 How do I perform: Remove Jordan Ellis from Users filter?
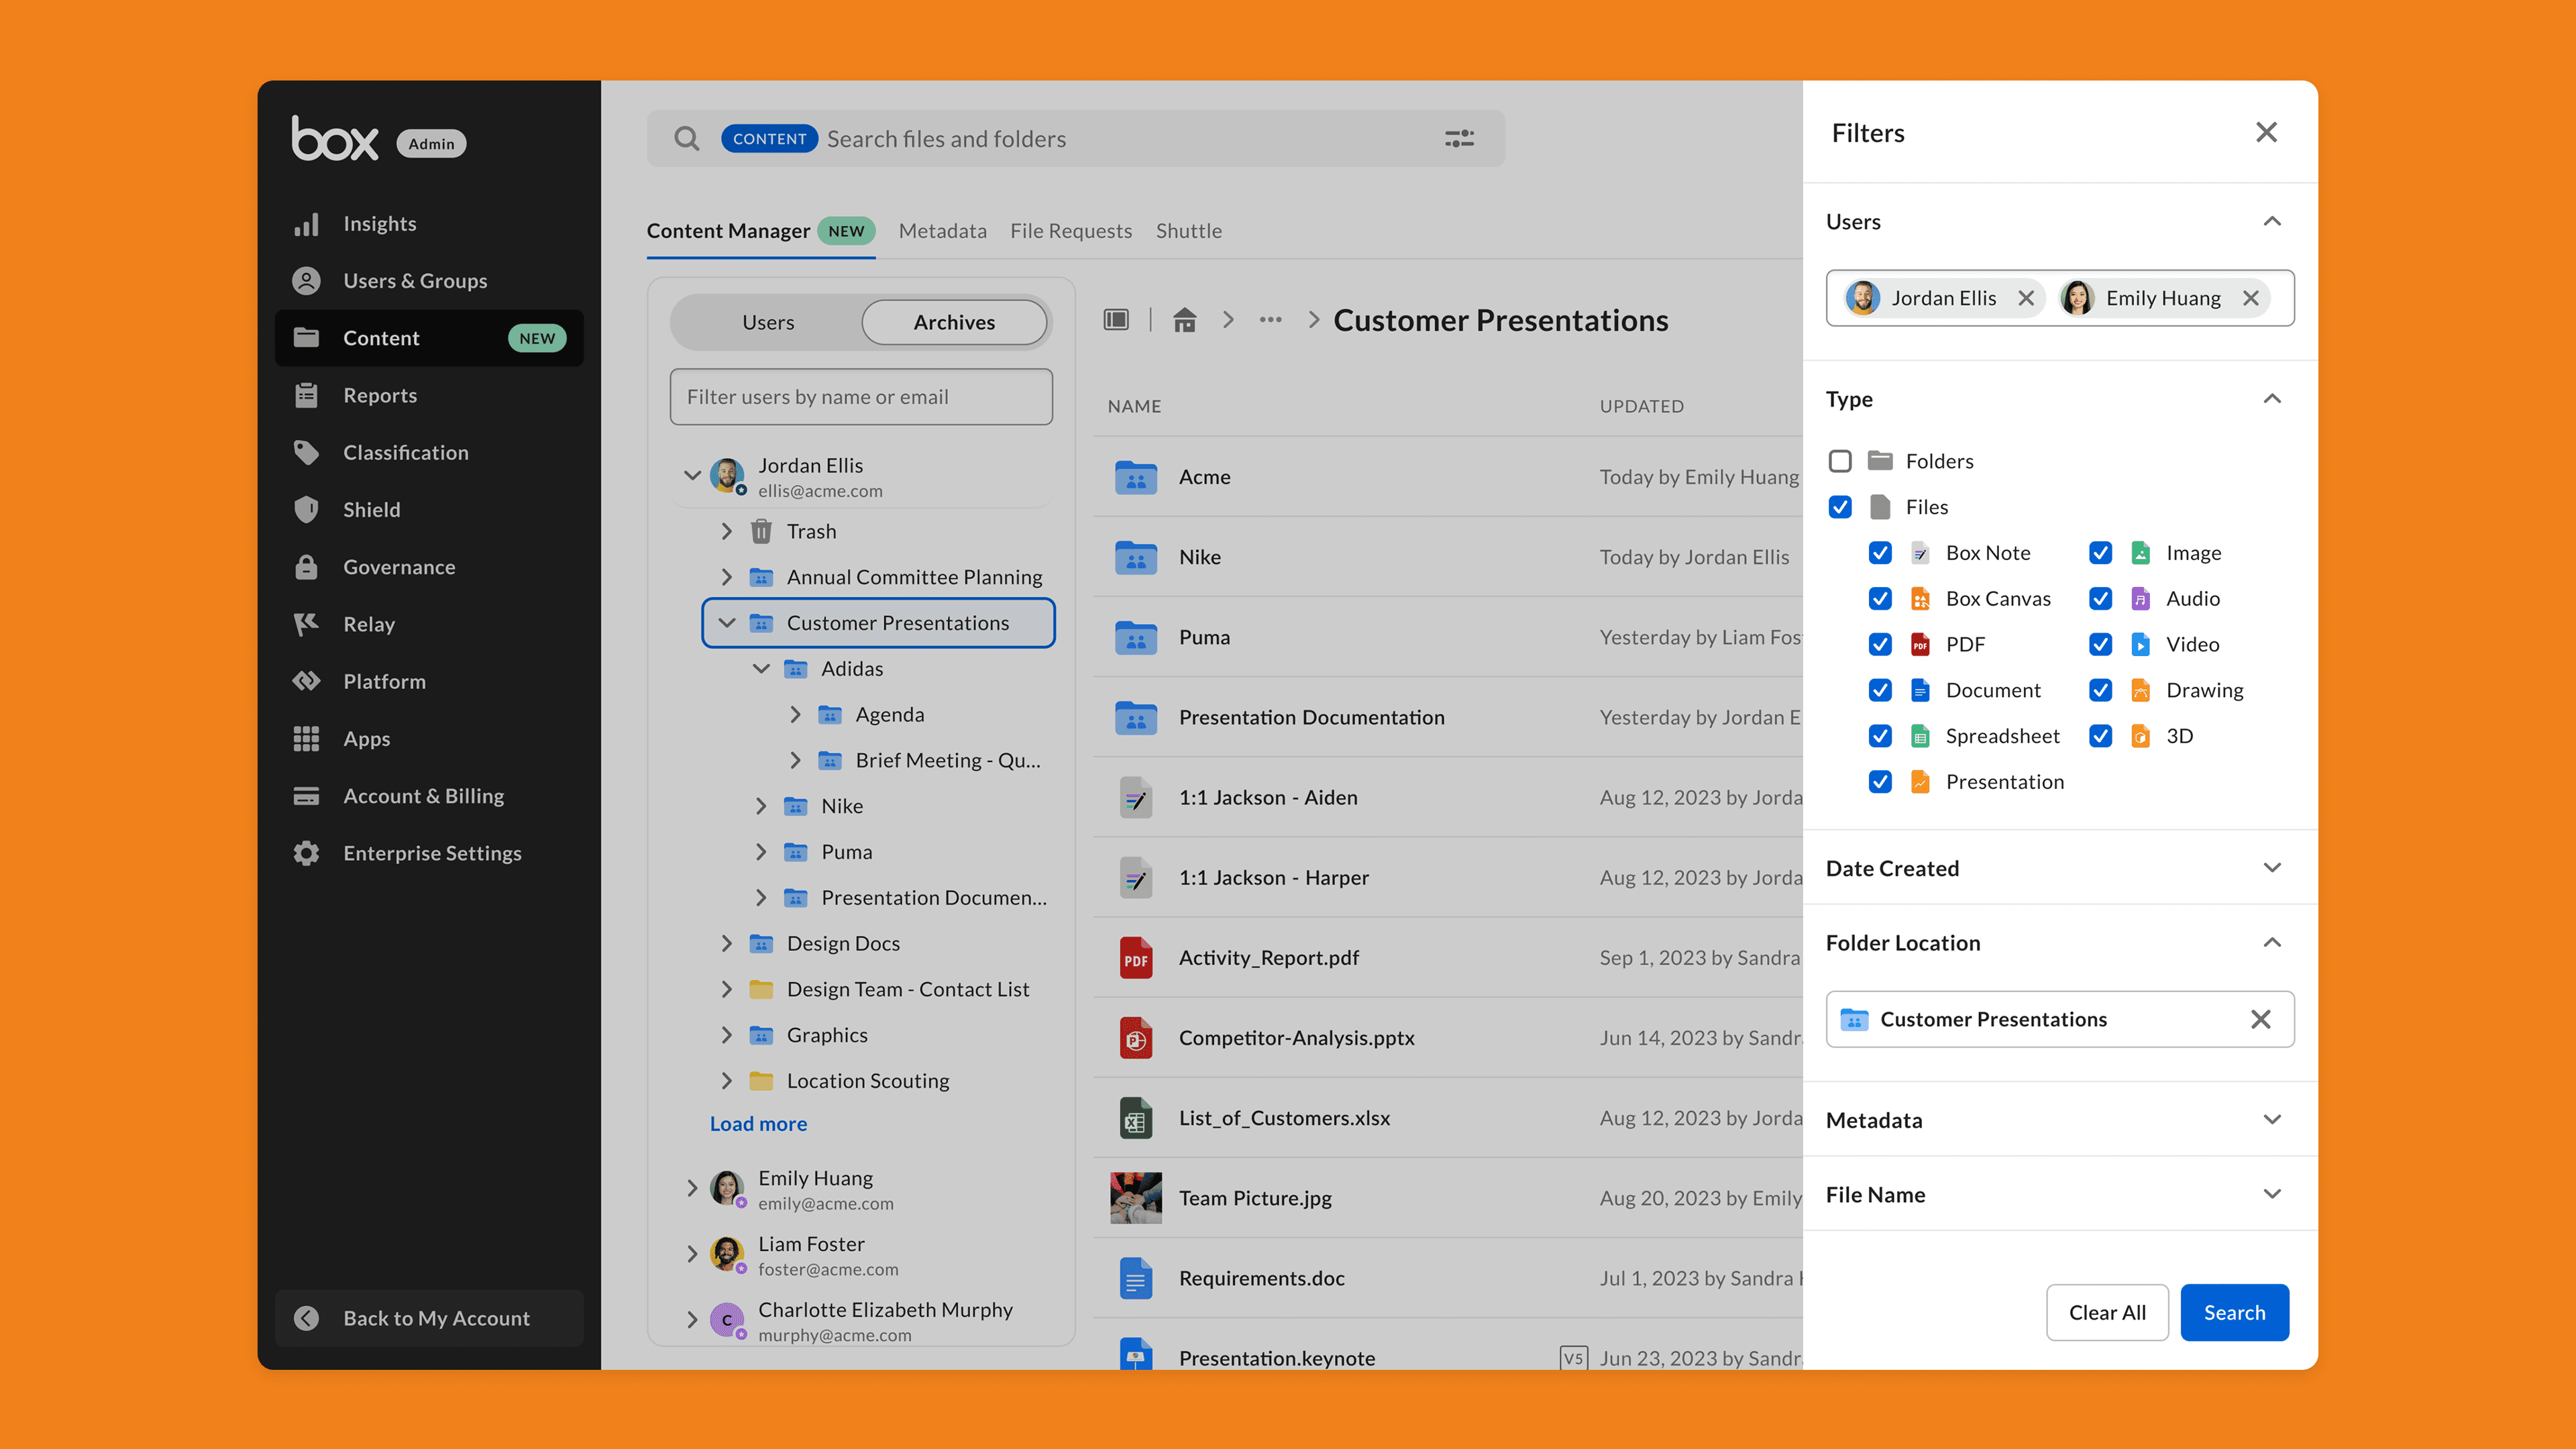point(2026,298)
